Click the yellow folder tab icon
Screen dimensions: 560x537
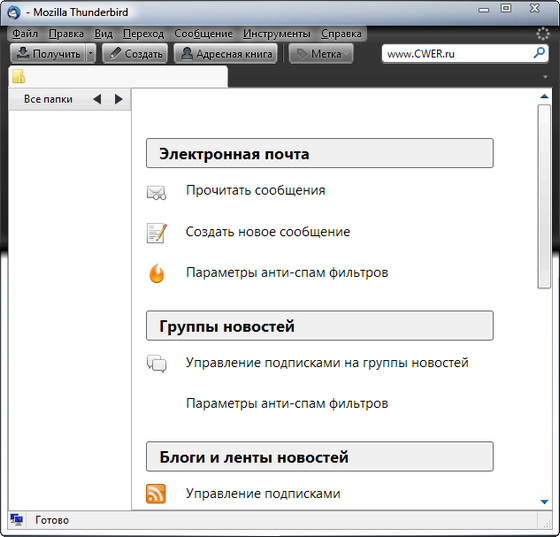pyautogui.click(x=19, y=76)
